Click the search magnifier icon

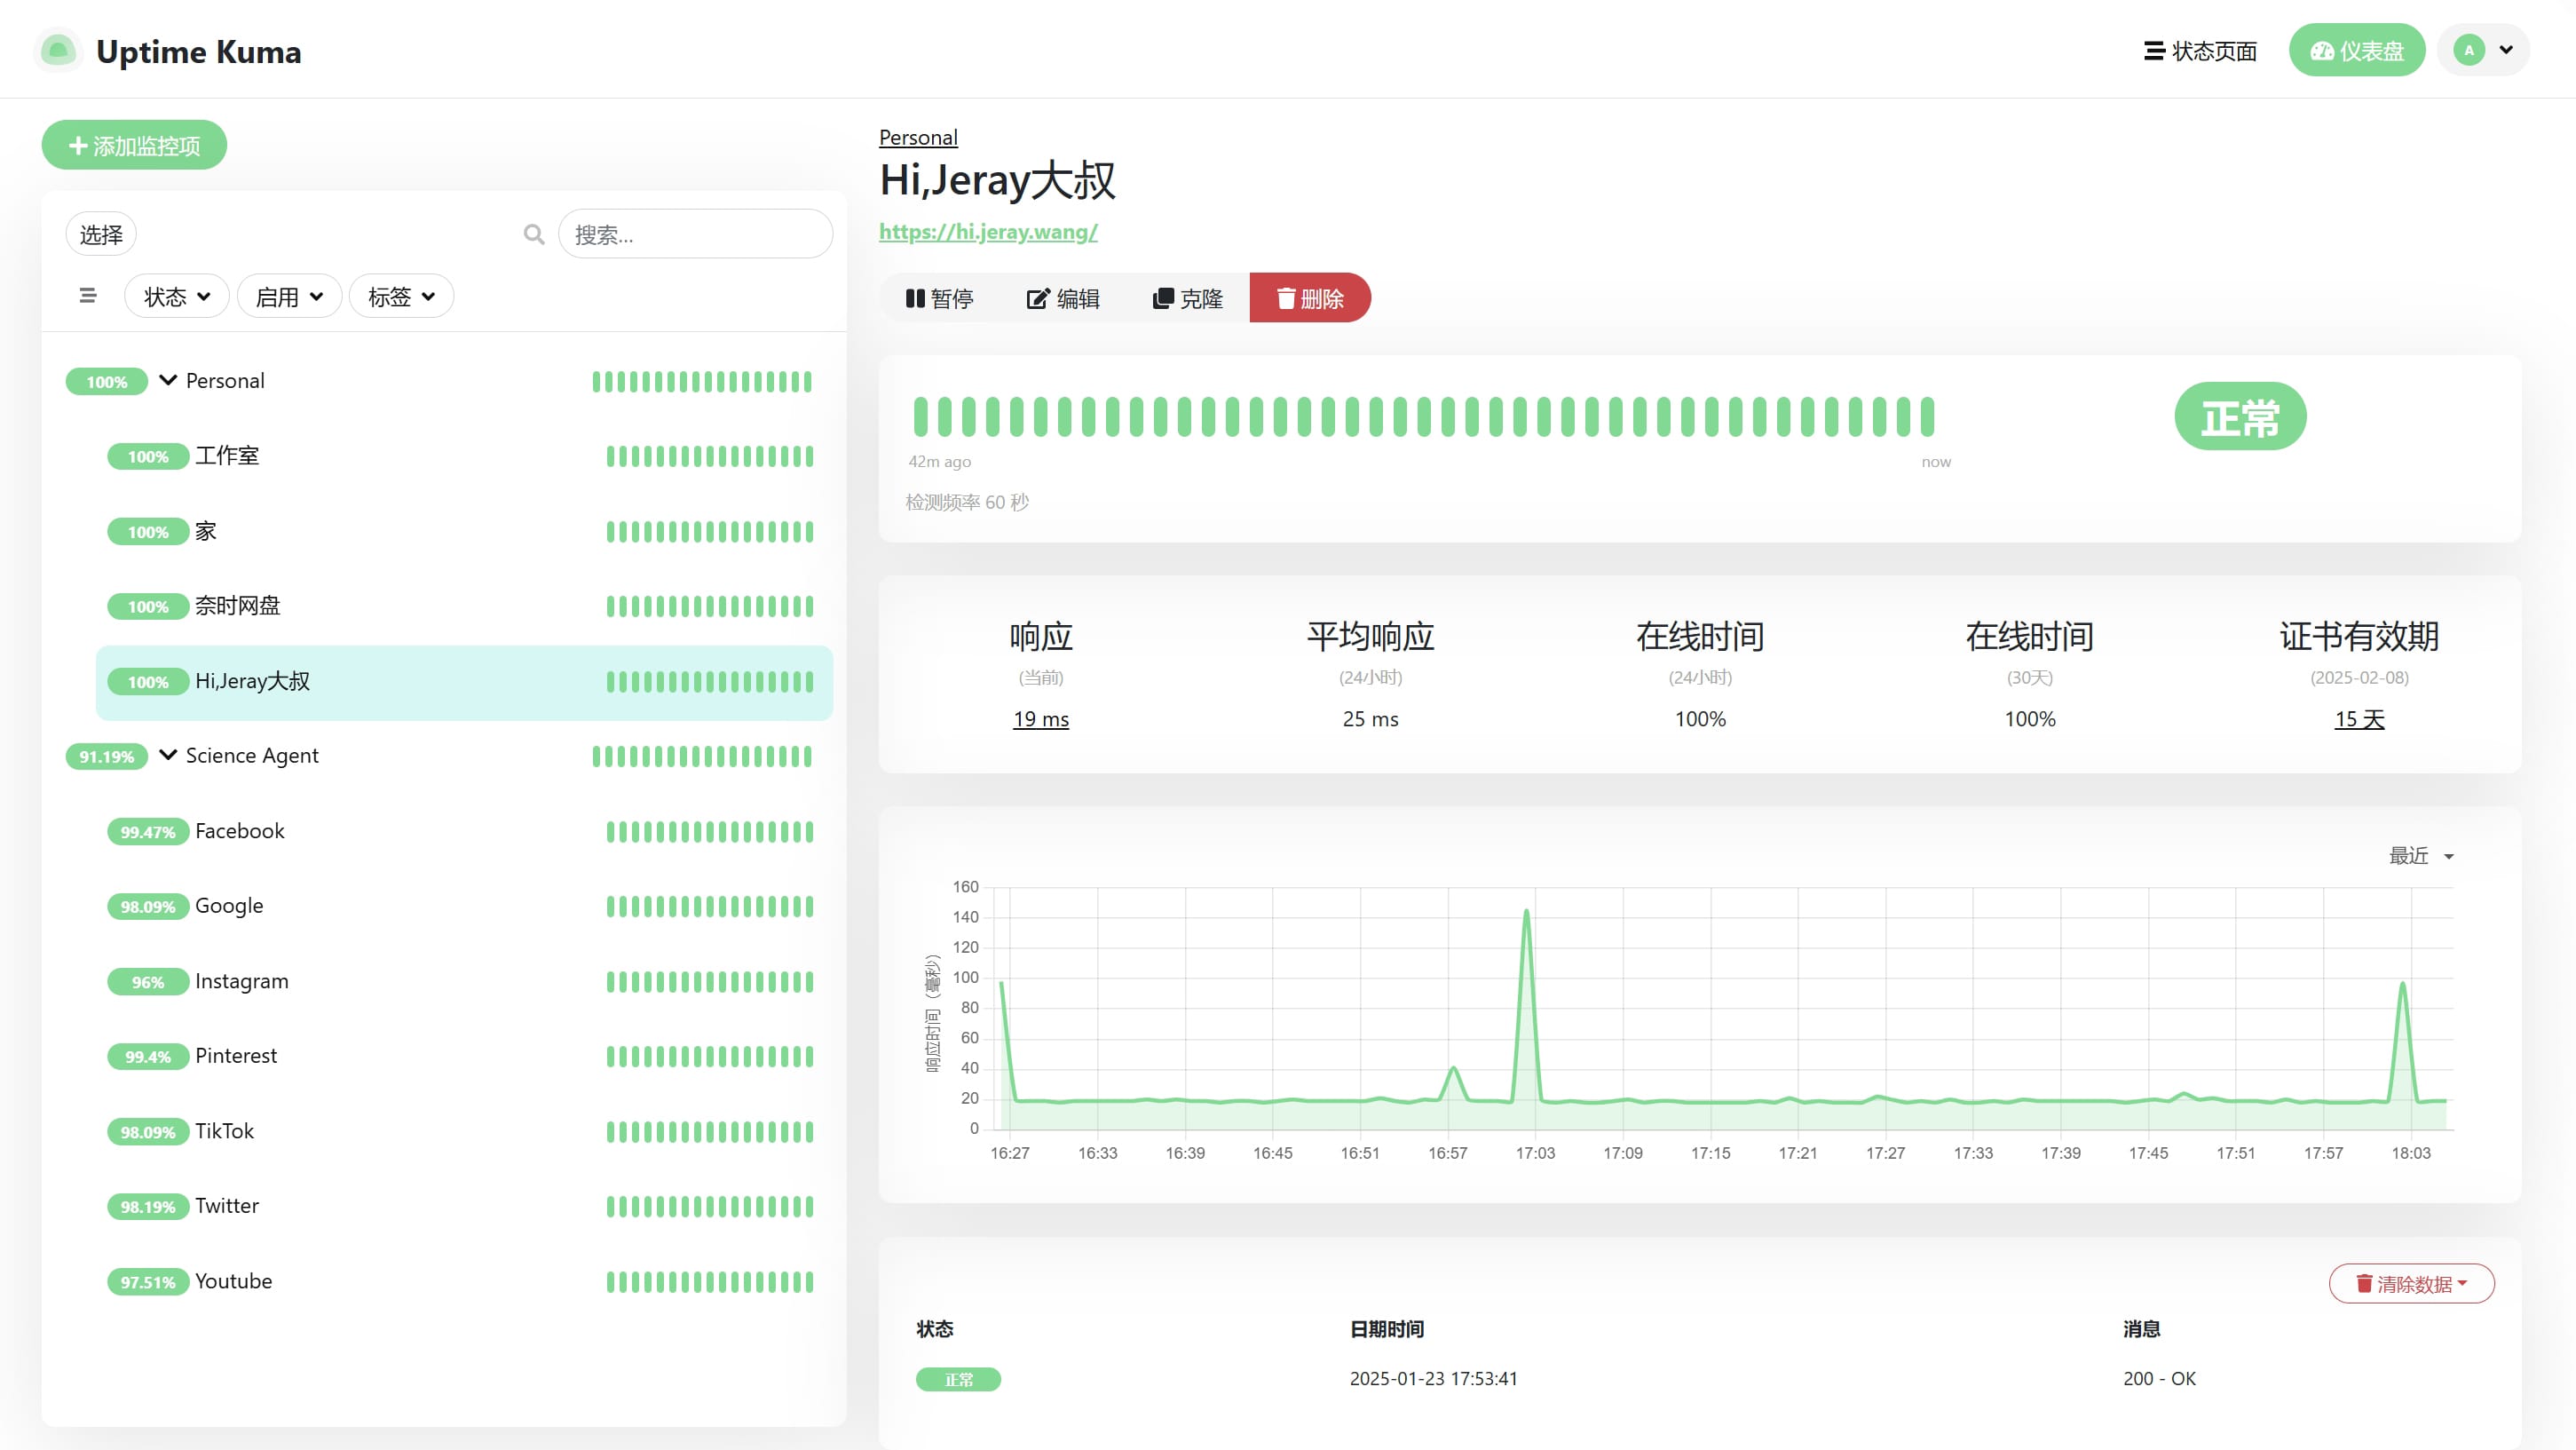tap(534, 234)
